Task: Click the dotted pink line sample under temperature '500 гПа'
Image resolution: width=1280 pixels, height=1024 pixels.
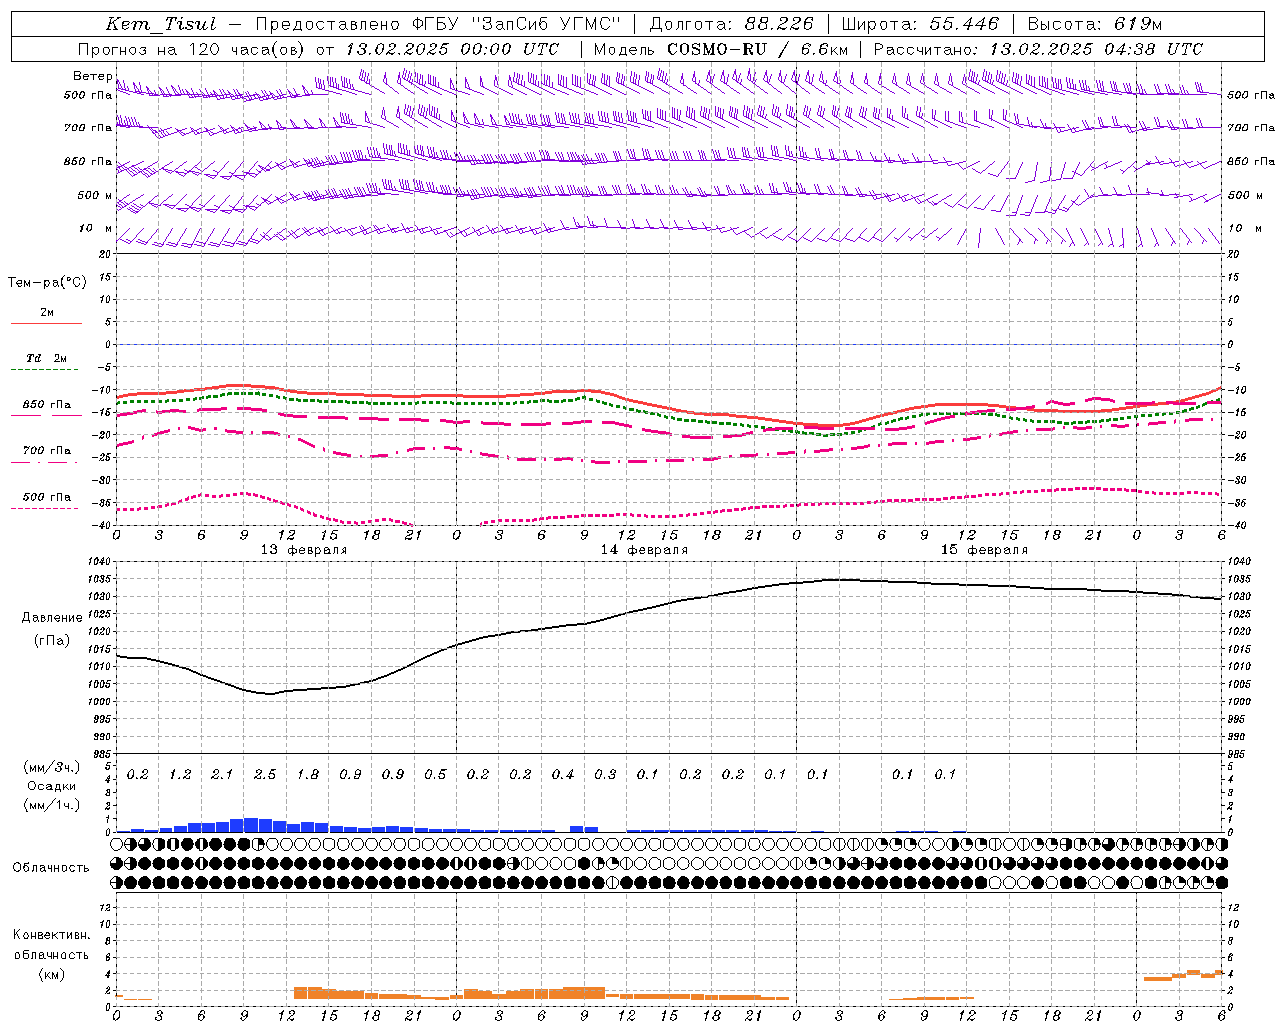Action: [x=44, y=509]
